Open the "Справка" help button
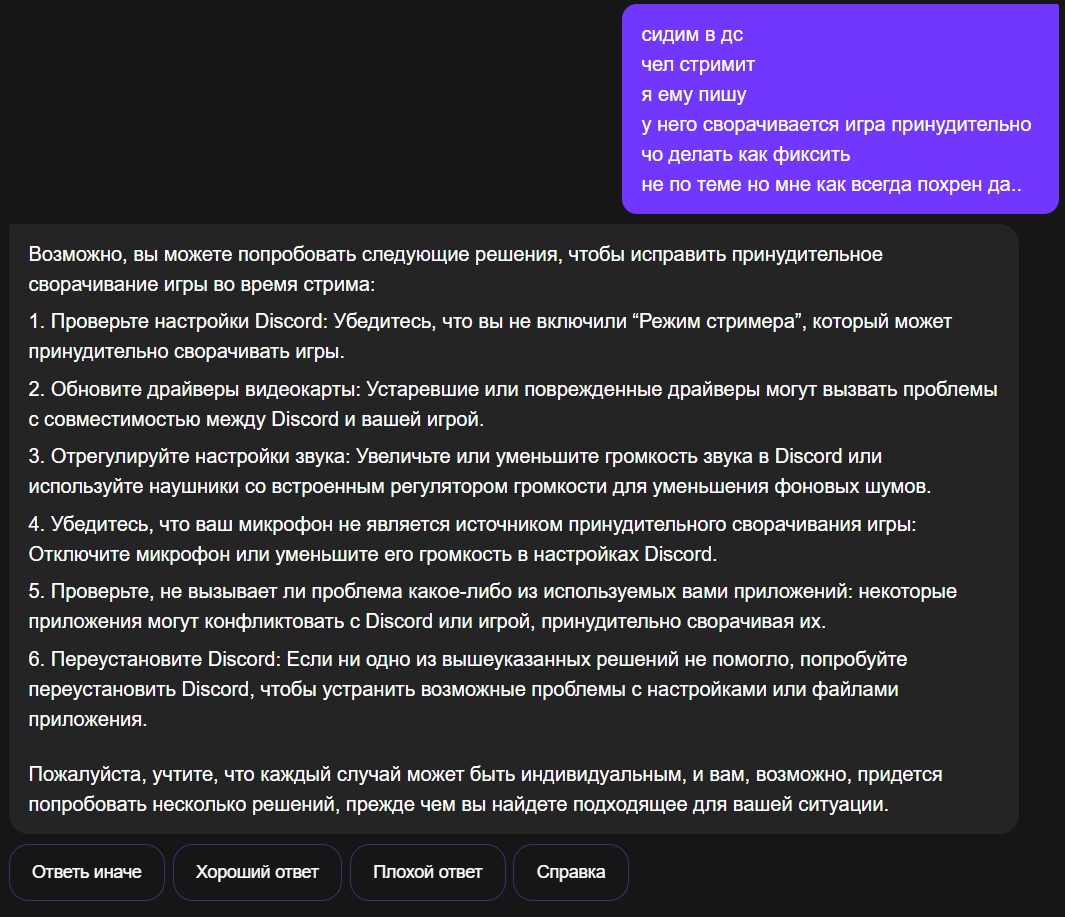1065x917 pixels. pyautogui.click(x=571, y=872)
